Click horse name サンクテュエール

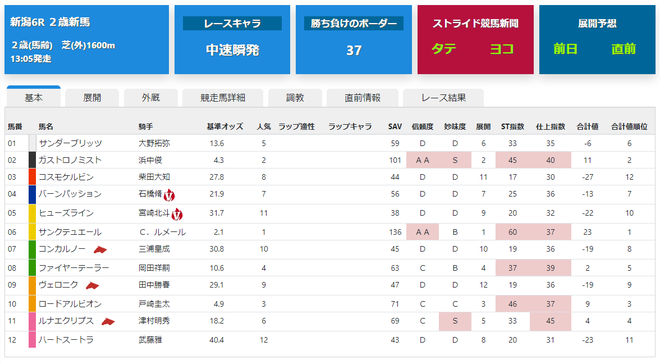70,232
